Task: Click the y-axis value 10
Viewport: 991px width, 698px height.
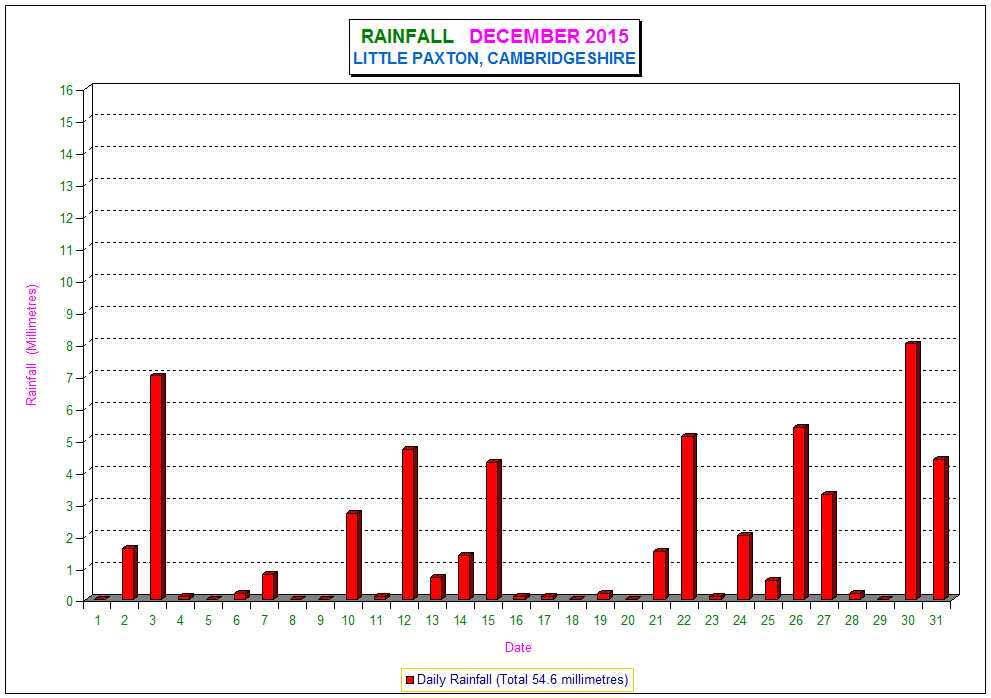Action: point(66,282)
